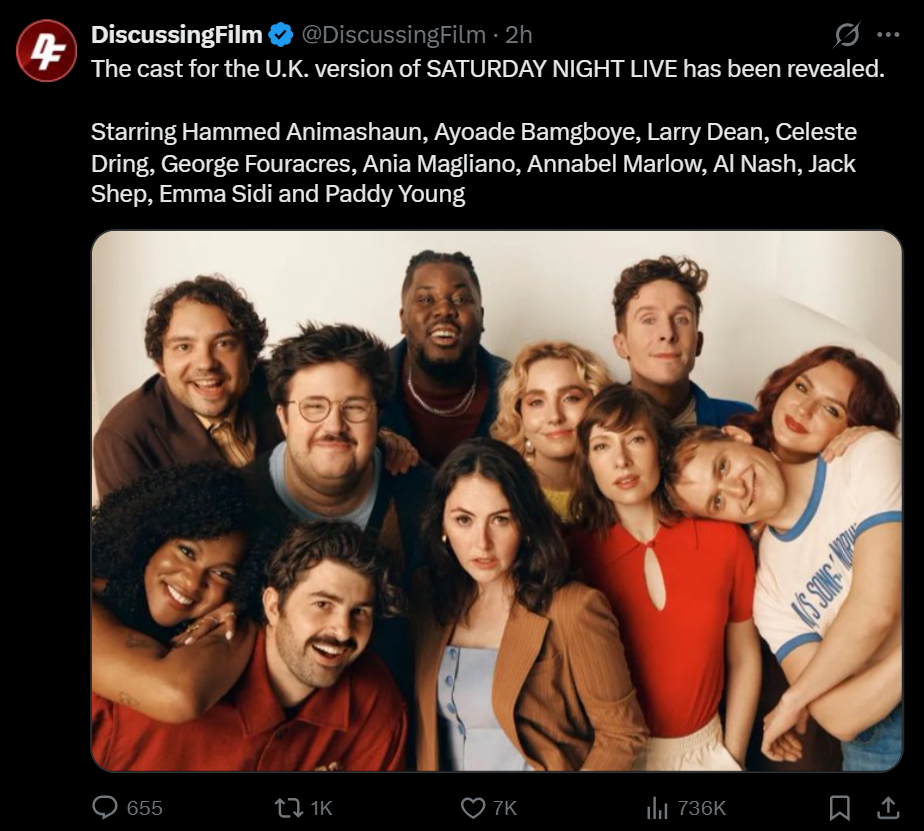Click the 7K likes count

[x=505, y=807]
